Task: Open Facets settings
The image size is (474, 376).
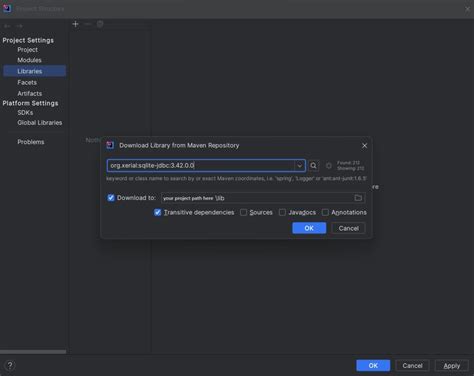Action: (27, 82)
